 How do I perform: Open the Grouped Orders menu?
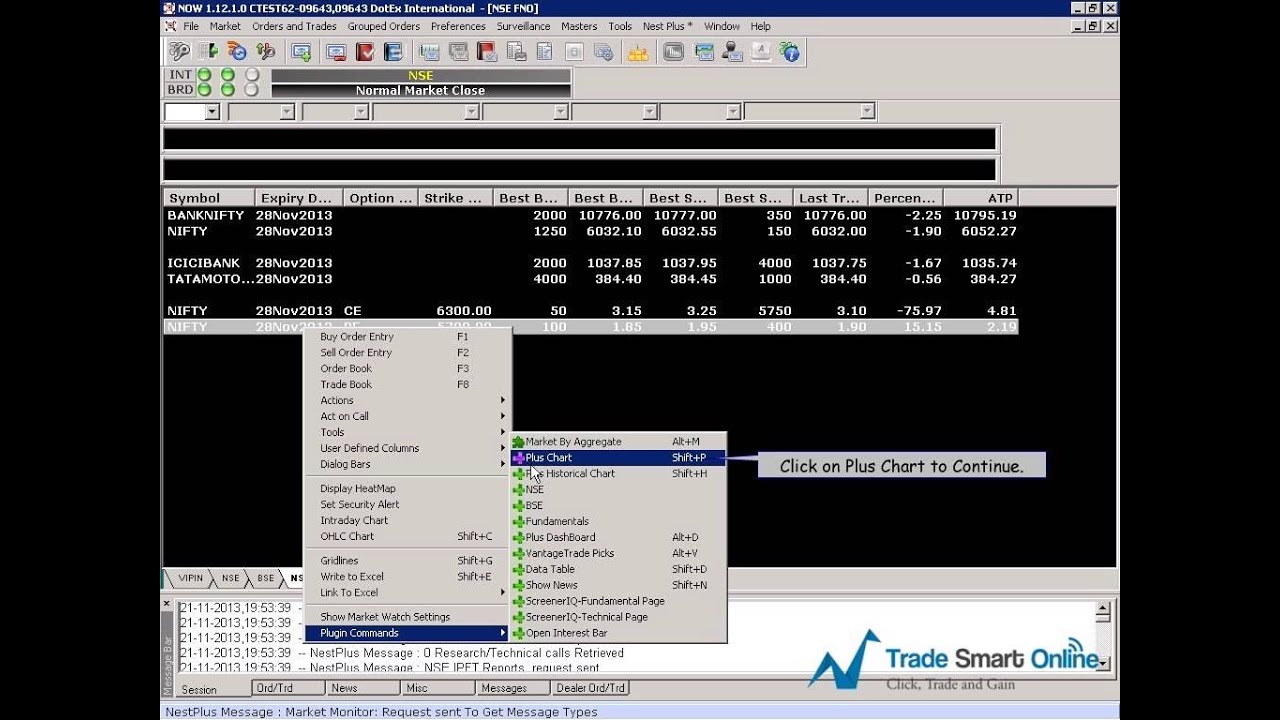[384, 26]
